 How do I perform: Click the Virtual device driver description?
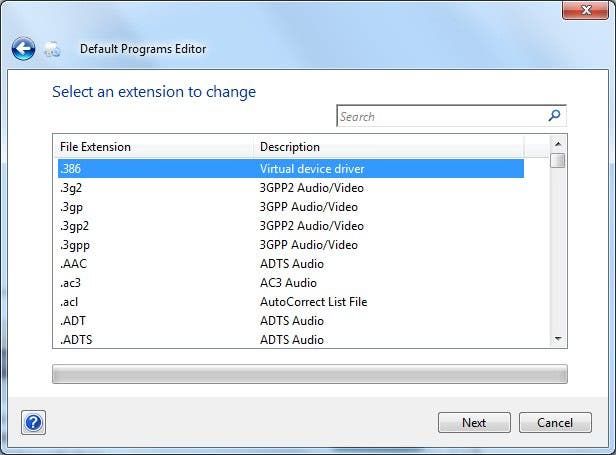click(312, 169)
